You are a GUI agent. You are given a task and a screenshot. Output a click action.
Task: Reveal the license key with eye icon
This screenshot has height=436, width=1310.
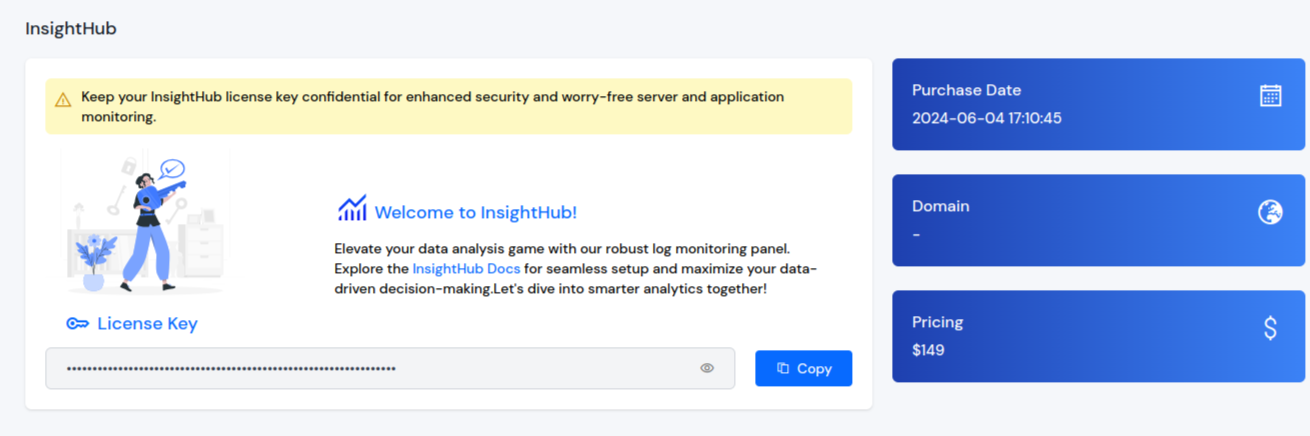[x=707, y=368]
